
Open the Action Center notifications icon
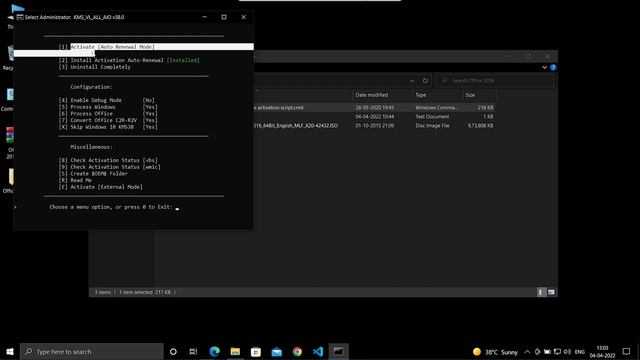click(x=627, y=351)
